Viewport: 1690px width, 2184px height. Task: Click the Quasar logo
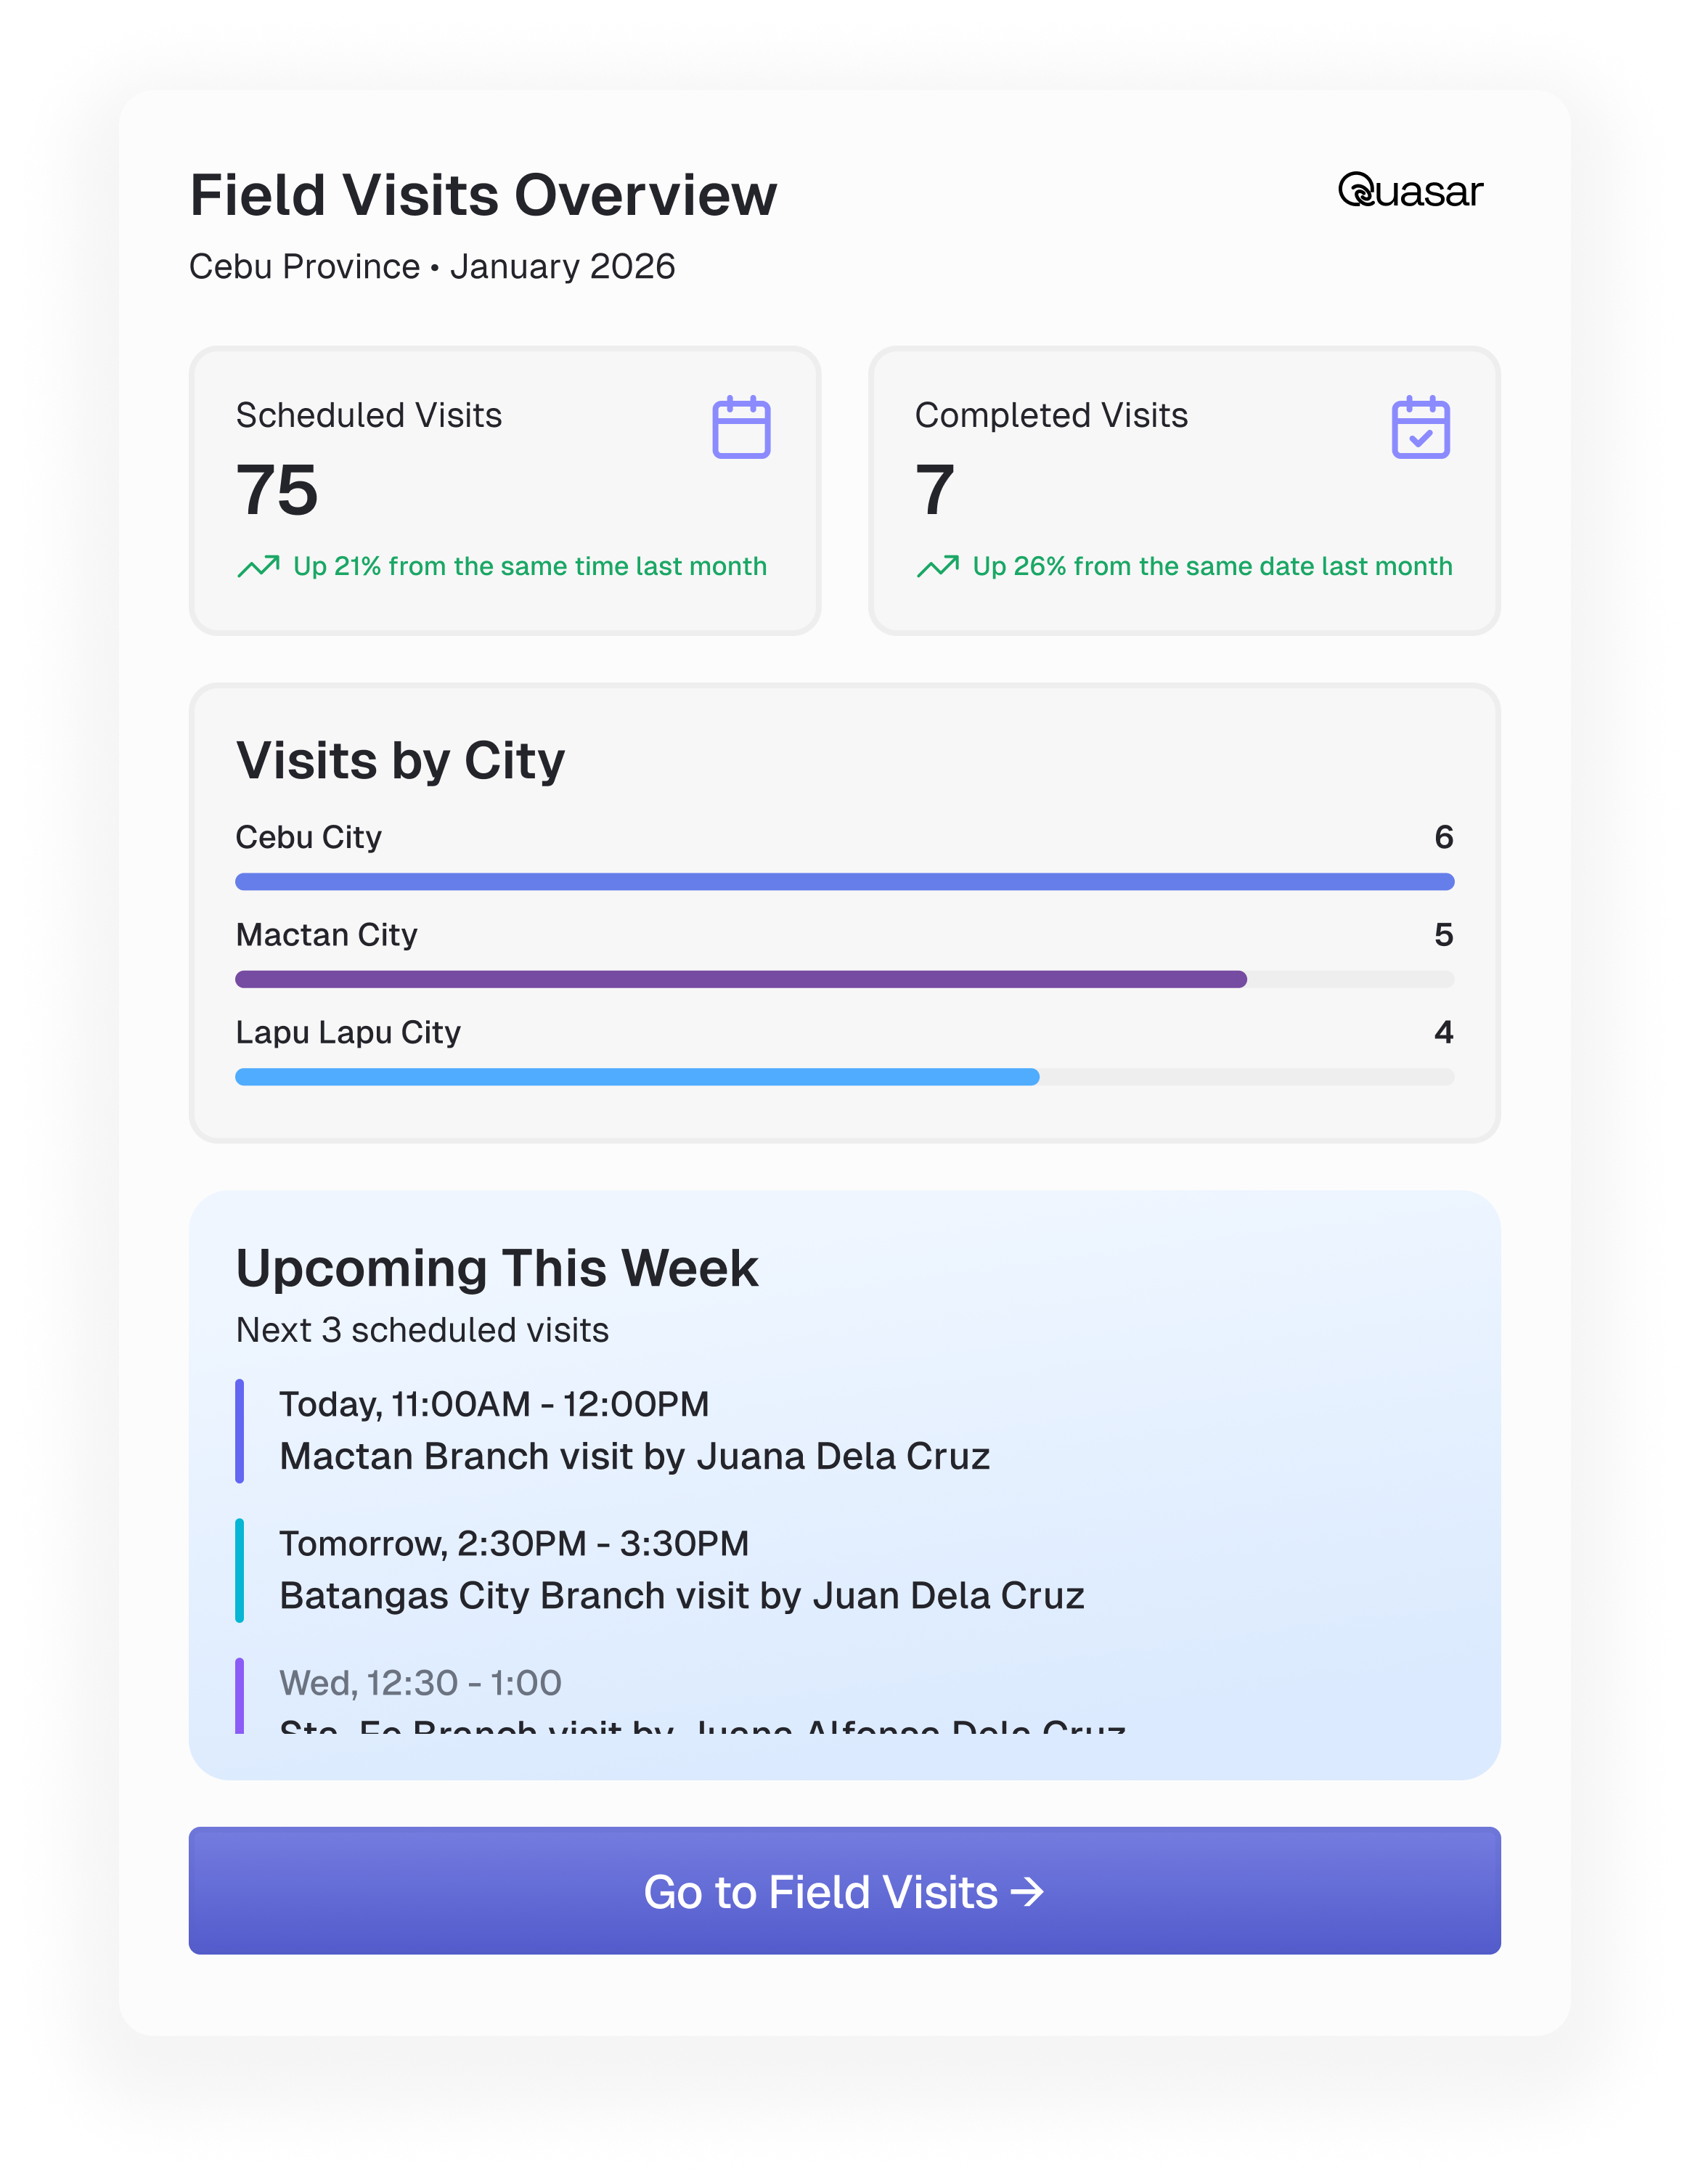pos(1410,191)
